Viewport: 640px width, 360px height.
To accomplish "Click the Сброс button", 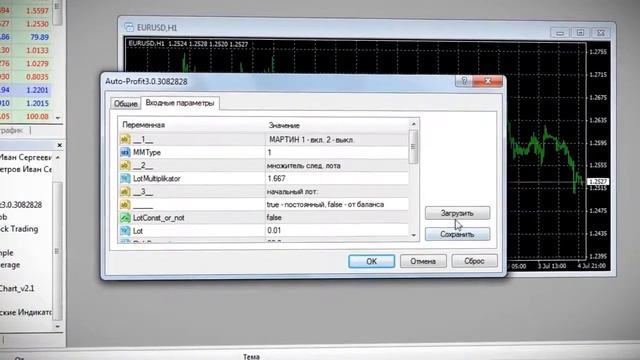I will click(474, 261).
